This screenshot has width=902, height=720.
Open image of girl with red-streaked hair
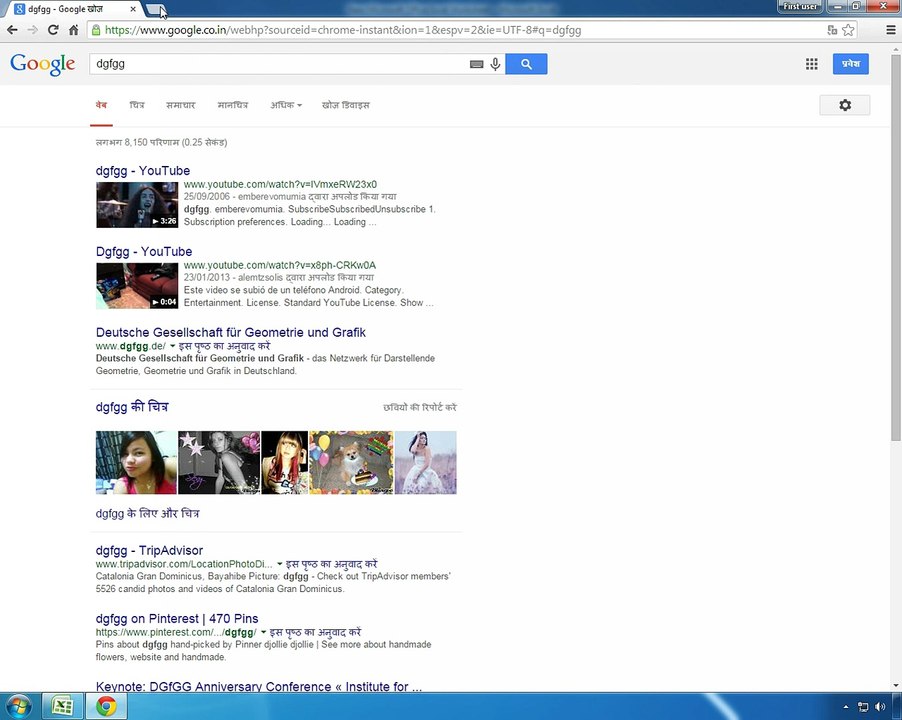point(285,462)
